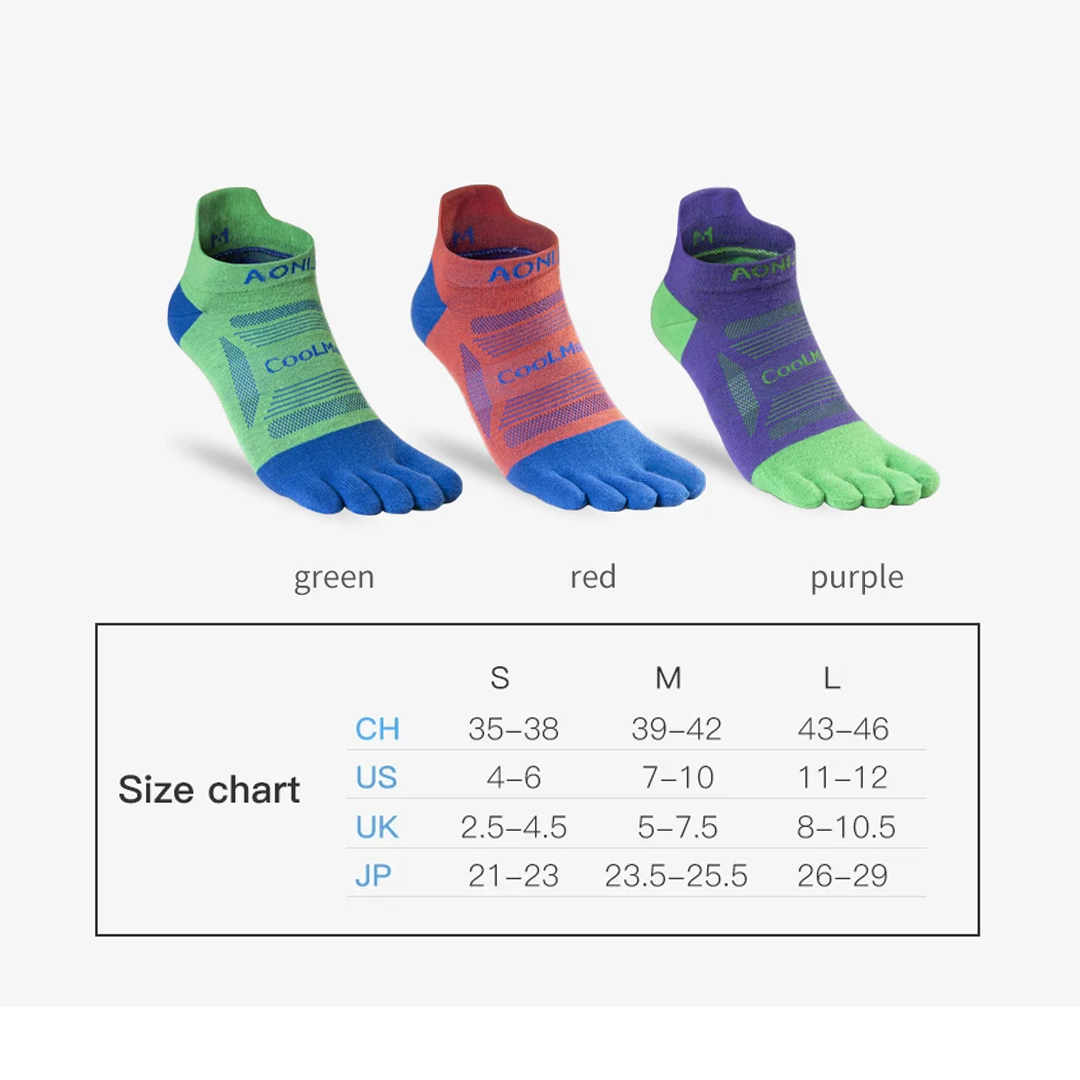
Task: Click the JP row label
Action: pyautogui.click(x=373, y=876)
